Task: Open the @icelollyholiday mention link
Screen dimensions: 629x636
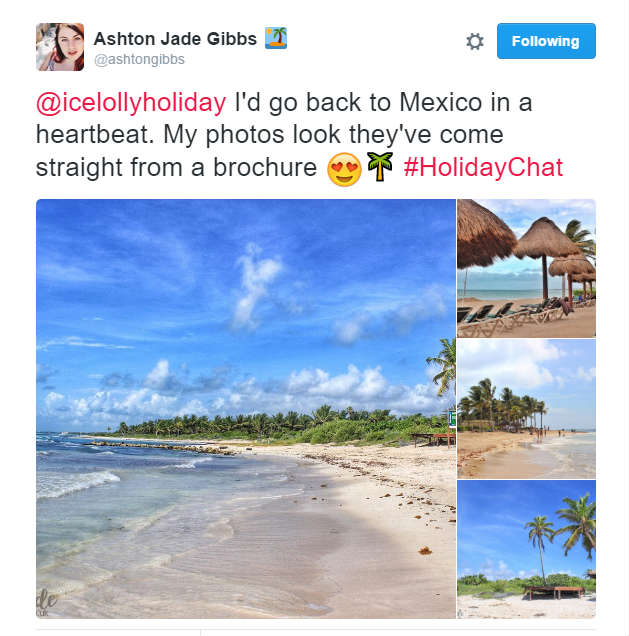Action: pyautogui.click(x=131, y=103)
